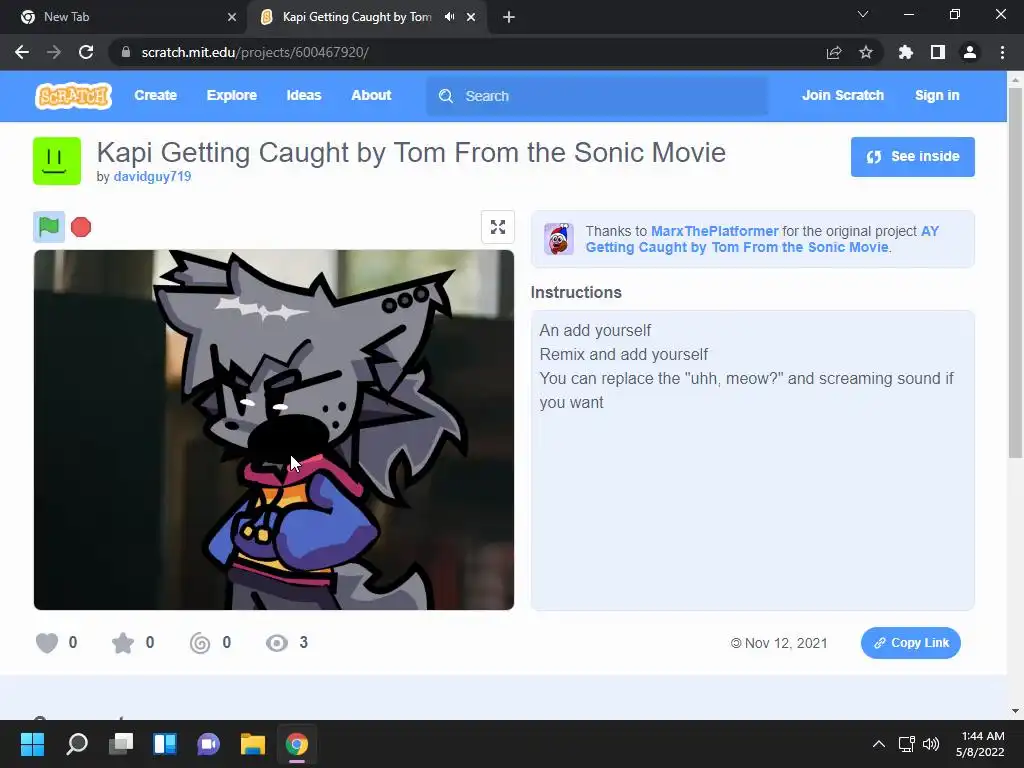Open Windows taskbar search

[77, 744]
